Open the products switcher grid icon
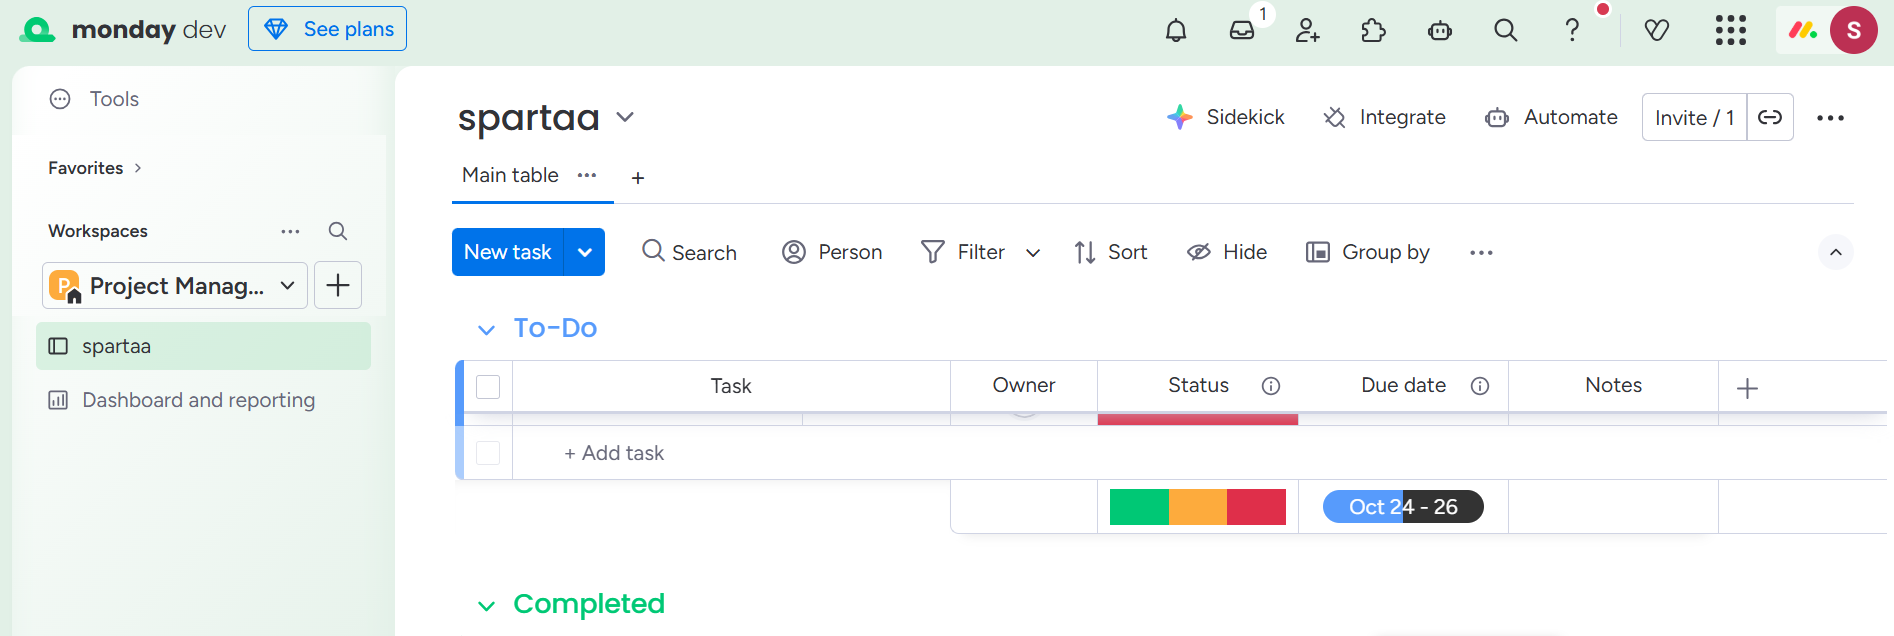The image size is (1894, 636). click(x=1730, y=30)
